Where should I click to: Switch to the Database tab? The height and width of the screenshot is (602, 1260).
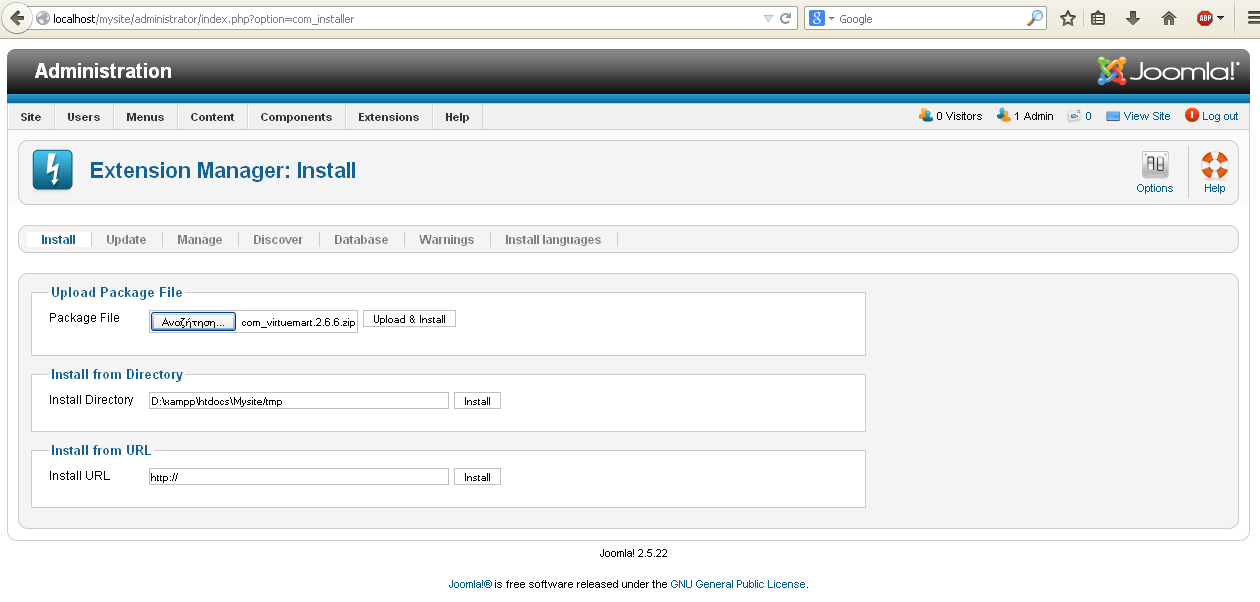361,240
